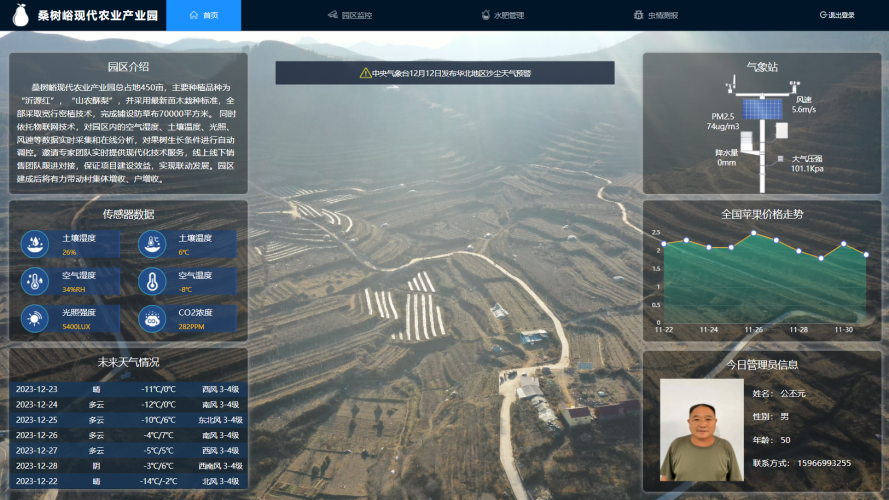Click the soil humidity sensor icon
This screenshot has width=889, height=500.
(36, 244)
